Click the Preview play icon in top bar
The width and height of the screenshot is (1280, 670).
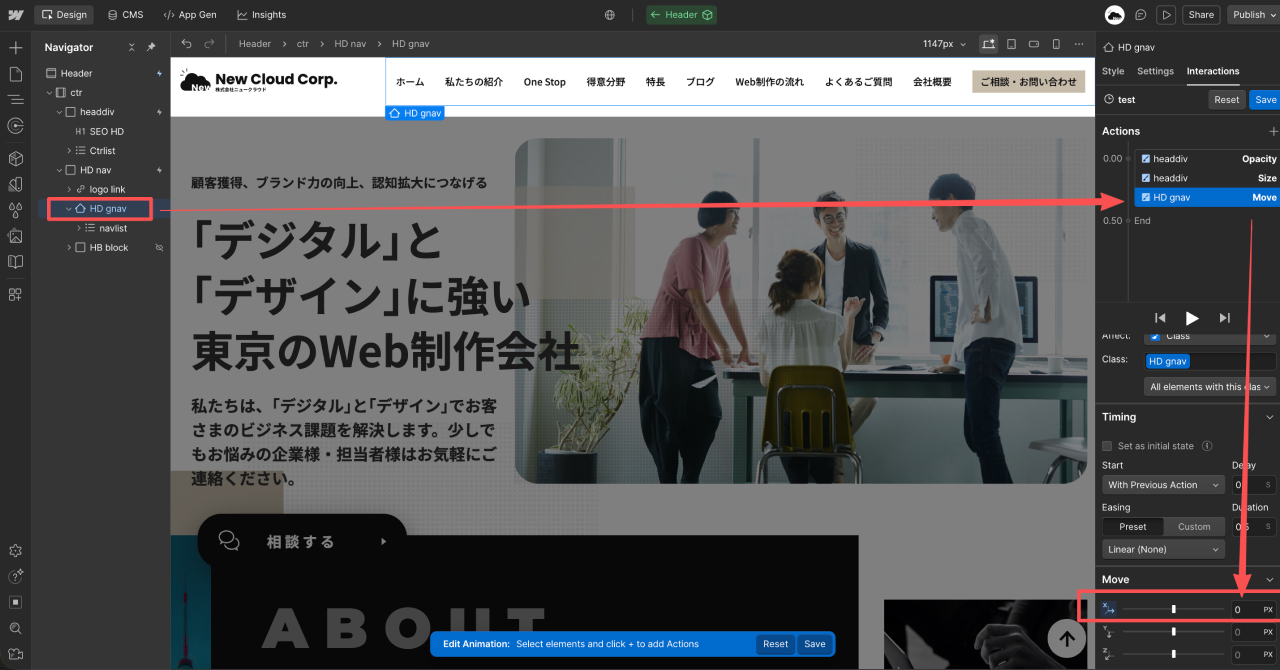pyautogui.click(x=1166, y=15)
